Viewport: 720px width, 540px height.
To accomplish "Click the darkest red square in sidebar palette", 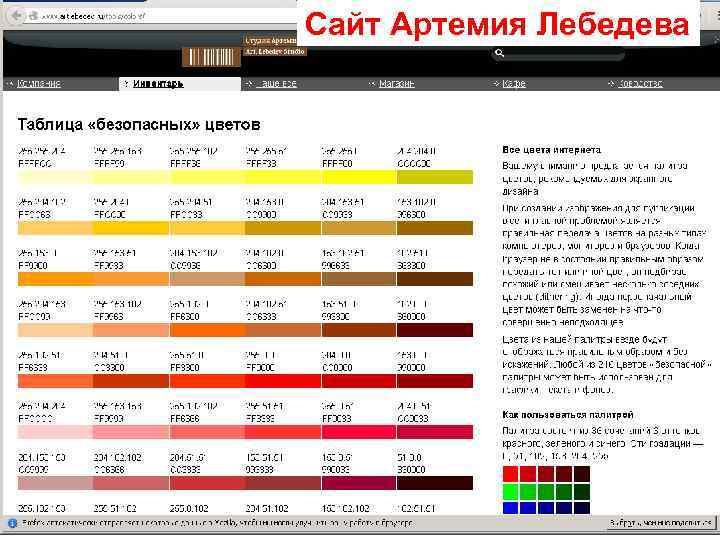I will click(582, 474).
